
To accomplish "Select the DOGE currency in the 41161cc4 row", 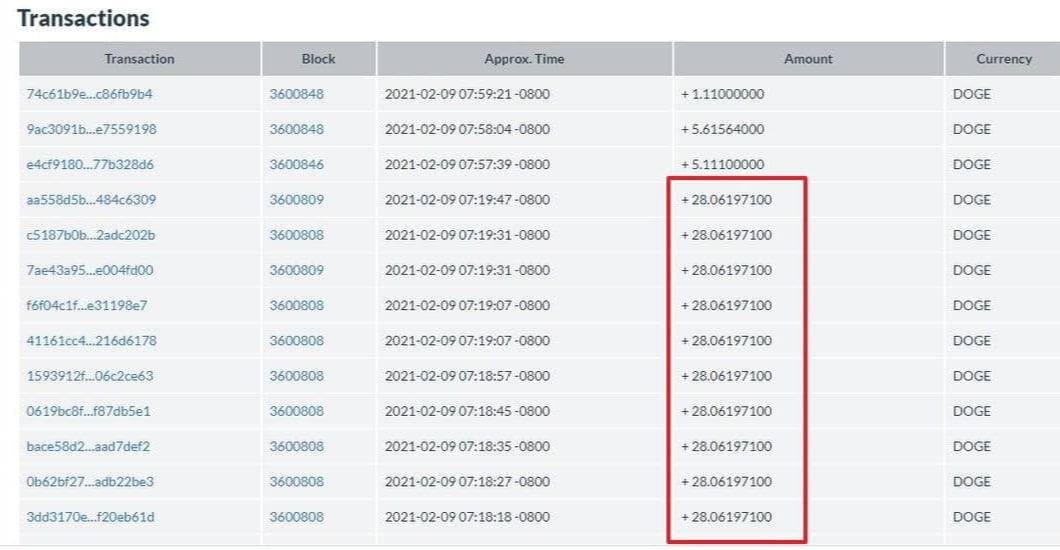I will point(971,340).
